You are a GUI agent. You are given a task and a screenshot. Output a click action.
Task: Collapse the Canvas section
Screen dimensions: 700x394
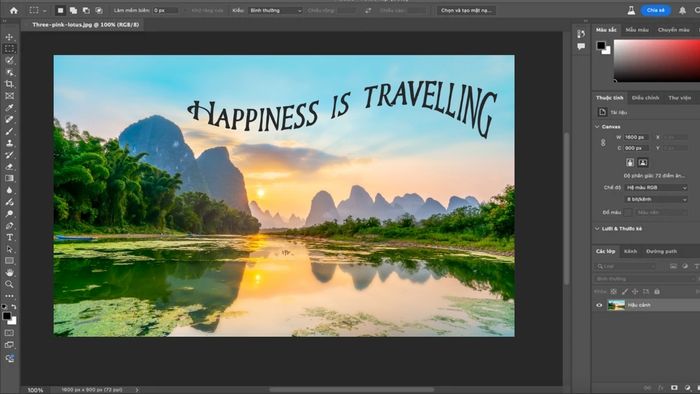click(x=597, y=127)
